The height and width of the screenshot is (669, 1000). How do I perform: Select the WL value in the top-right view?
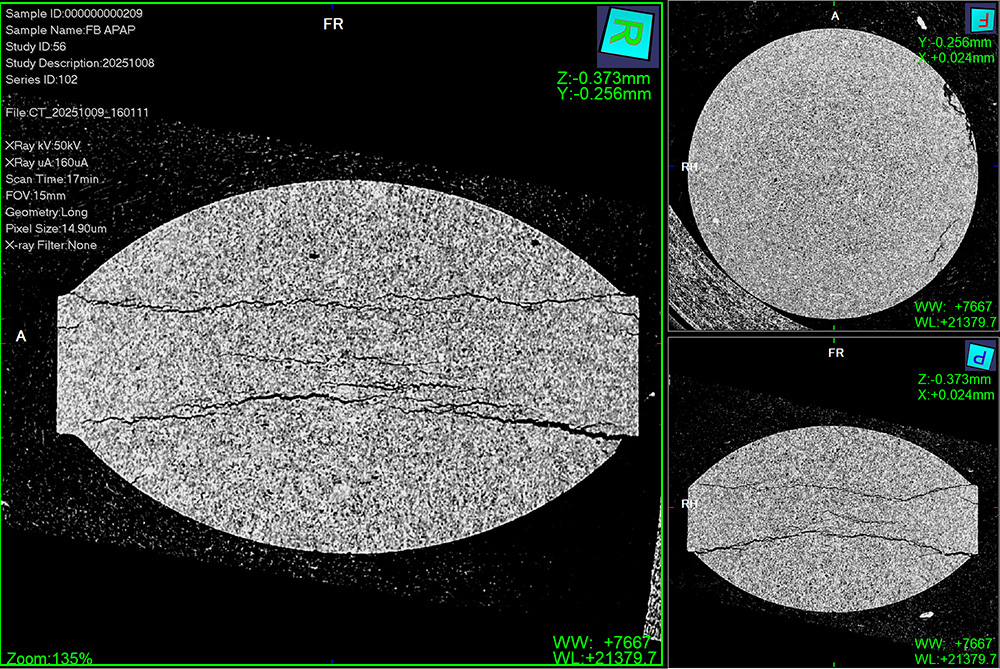point(956,321)
